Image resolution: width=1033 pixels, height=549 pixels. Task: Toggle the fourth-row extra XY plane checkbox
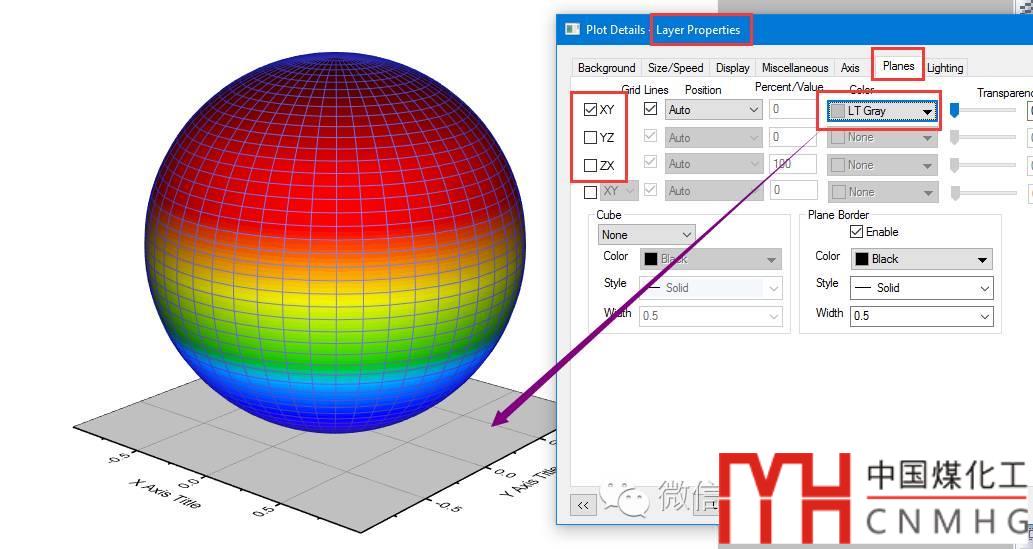[590, 192]
